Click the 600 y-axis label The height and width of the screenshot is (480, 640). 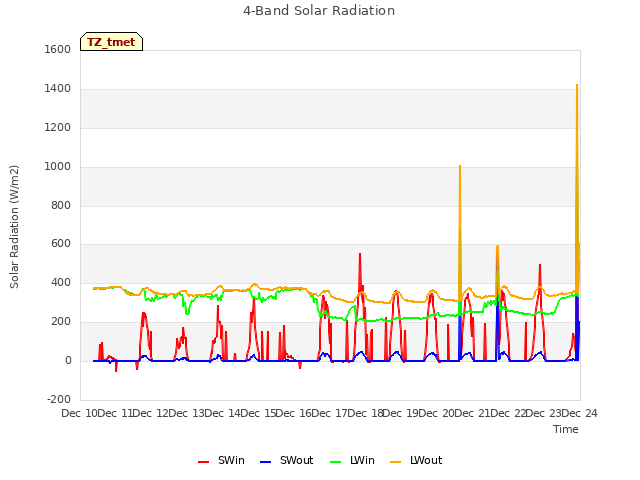click(61, 244)
